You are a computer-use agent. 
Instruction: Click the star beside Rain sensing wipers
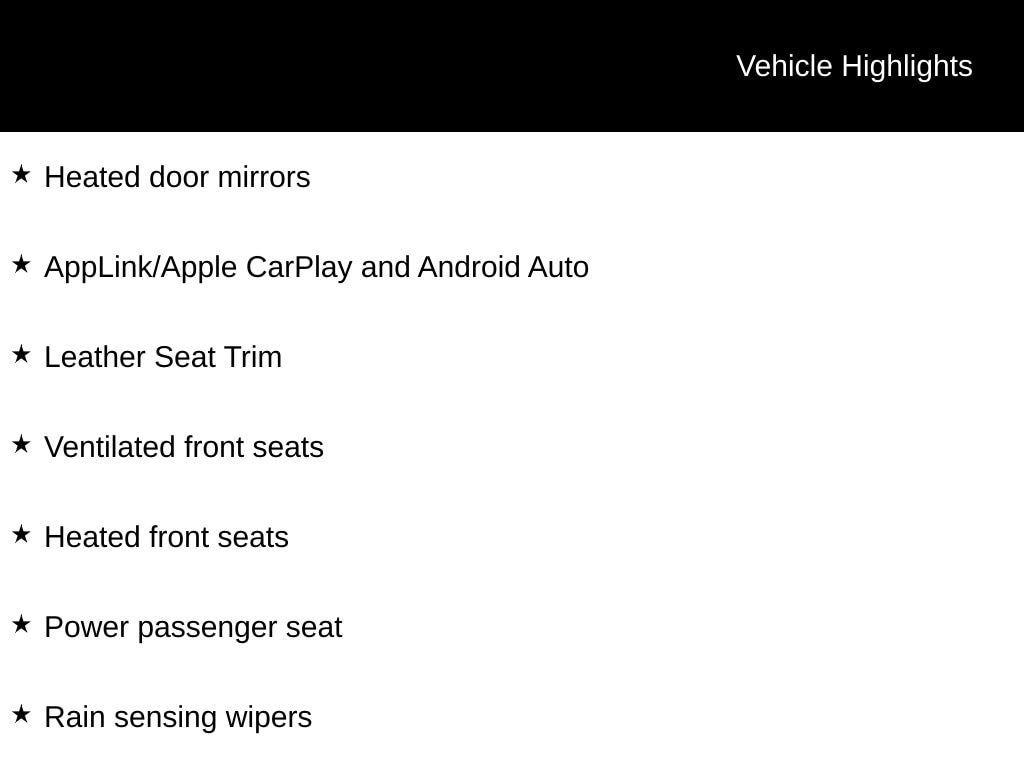[x=21, y=715]
